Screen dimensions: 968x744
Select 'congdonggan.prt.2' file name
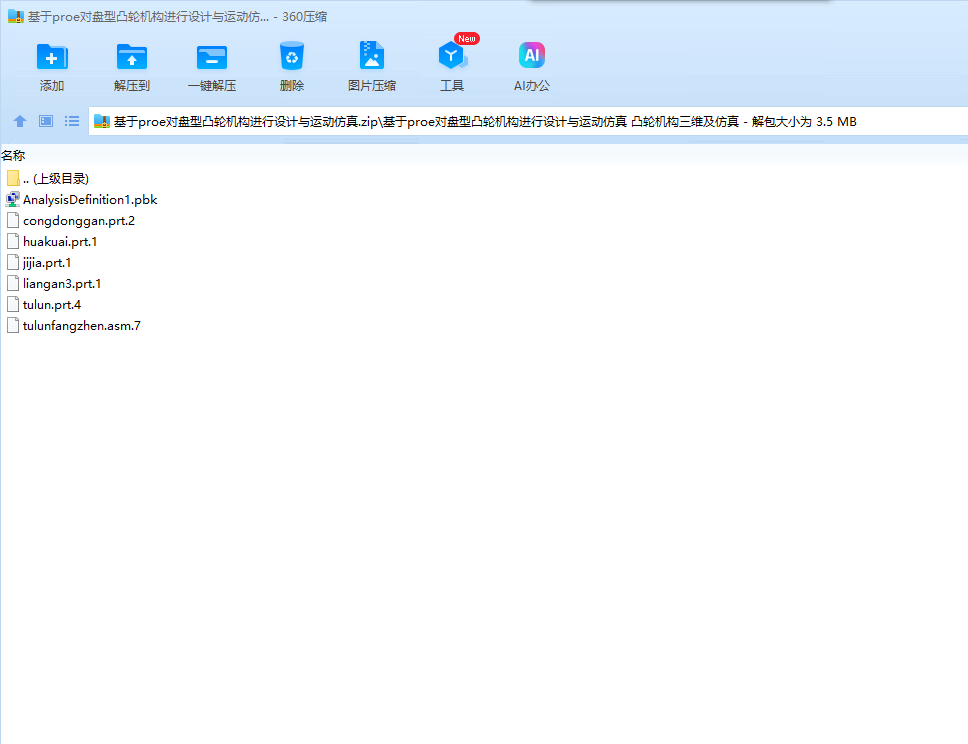coord(79,220)
